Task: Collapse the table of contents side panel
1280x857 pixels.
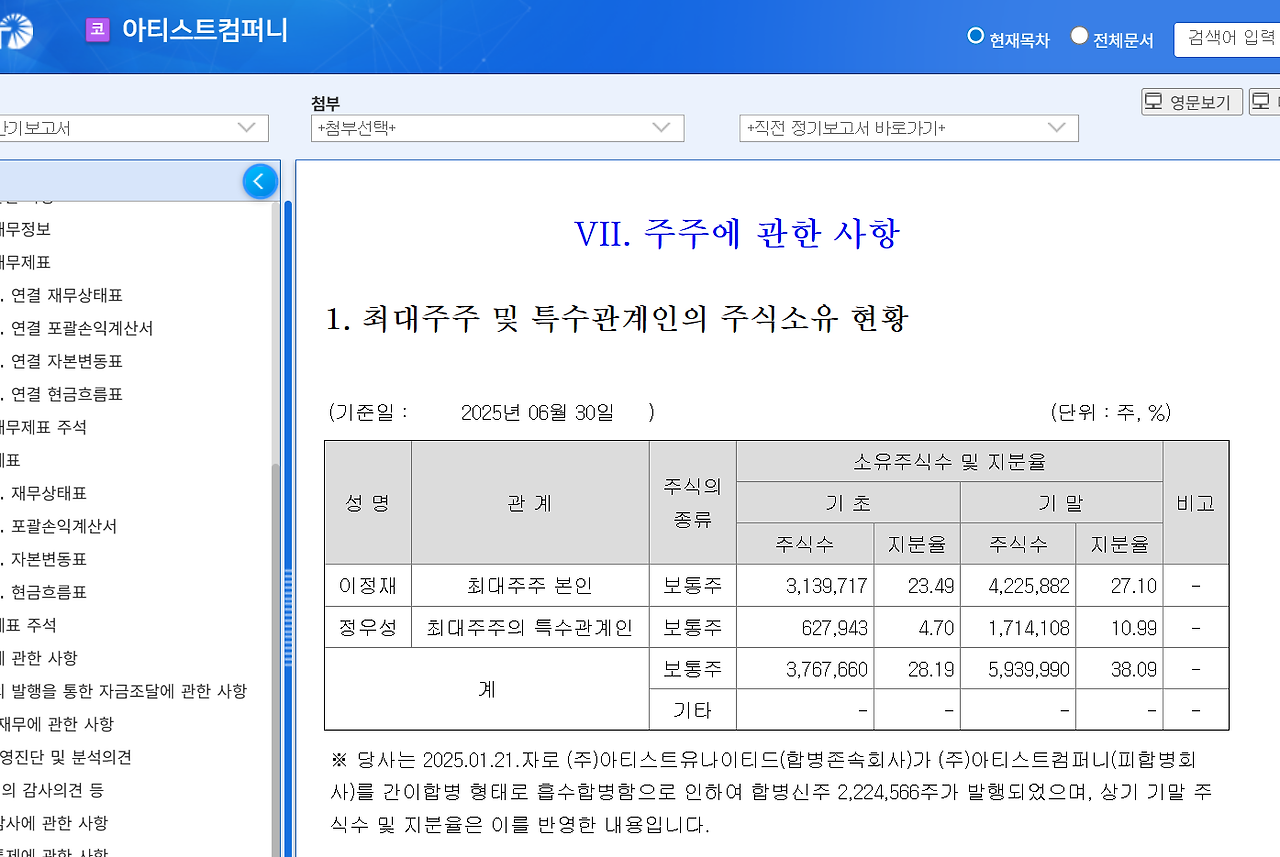Action: [x=260, y=181]
